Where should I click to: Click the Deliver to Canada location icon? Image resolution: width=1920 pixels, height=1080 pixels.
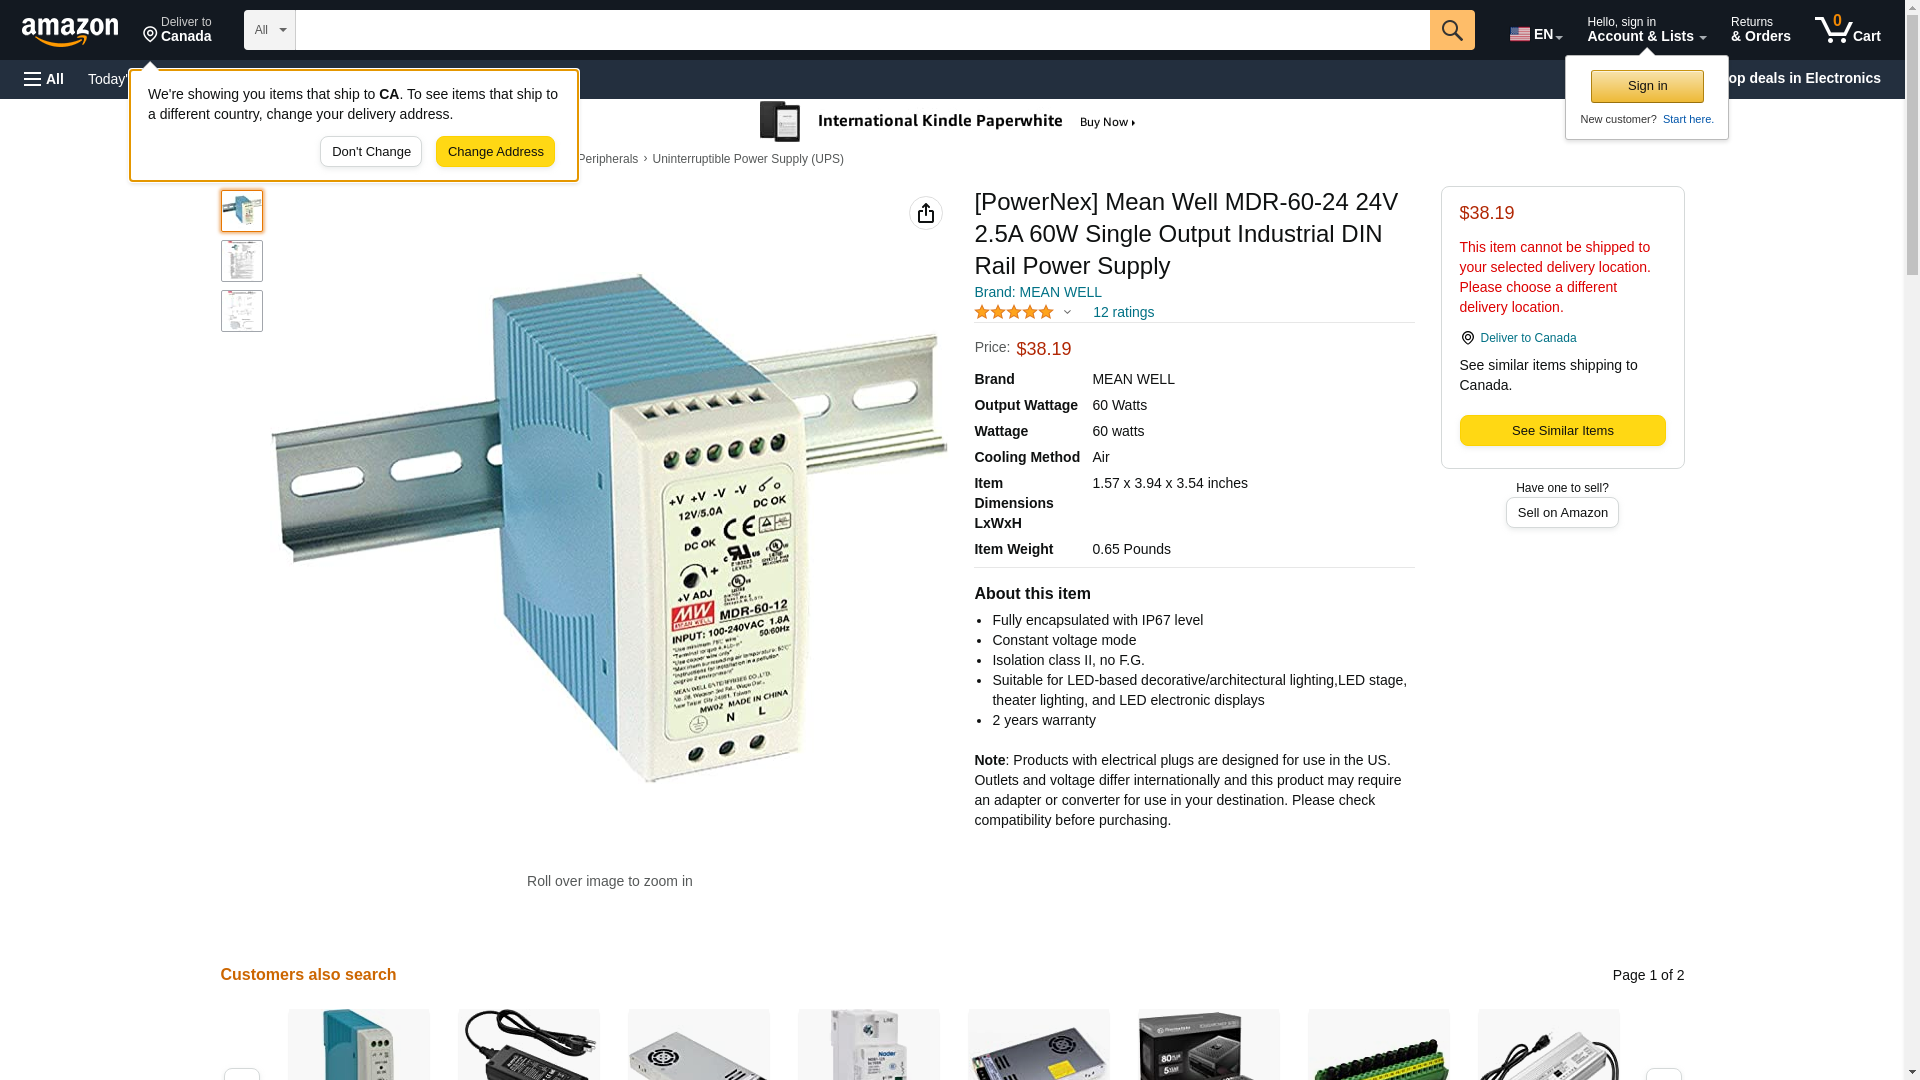pyautogui.click(x=1467, y=338)
